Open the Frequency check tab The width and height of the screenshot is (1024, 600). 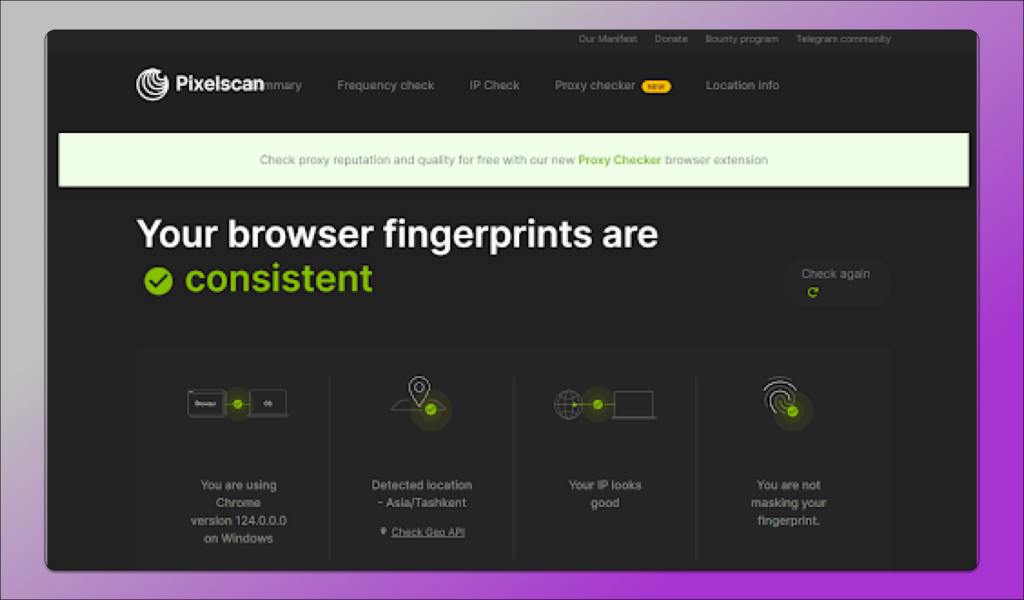pos(385,86)
